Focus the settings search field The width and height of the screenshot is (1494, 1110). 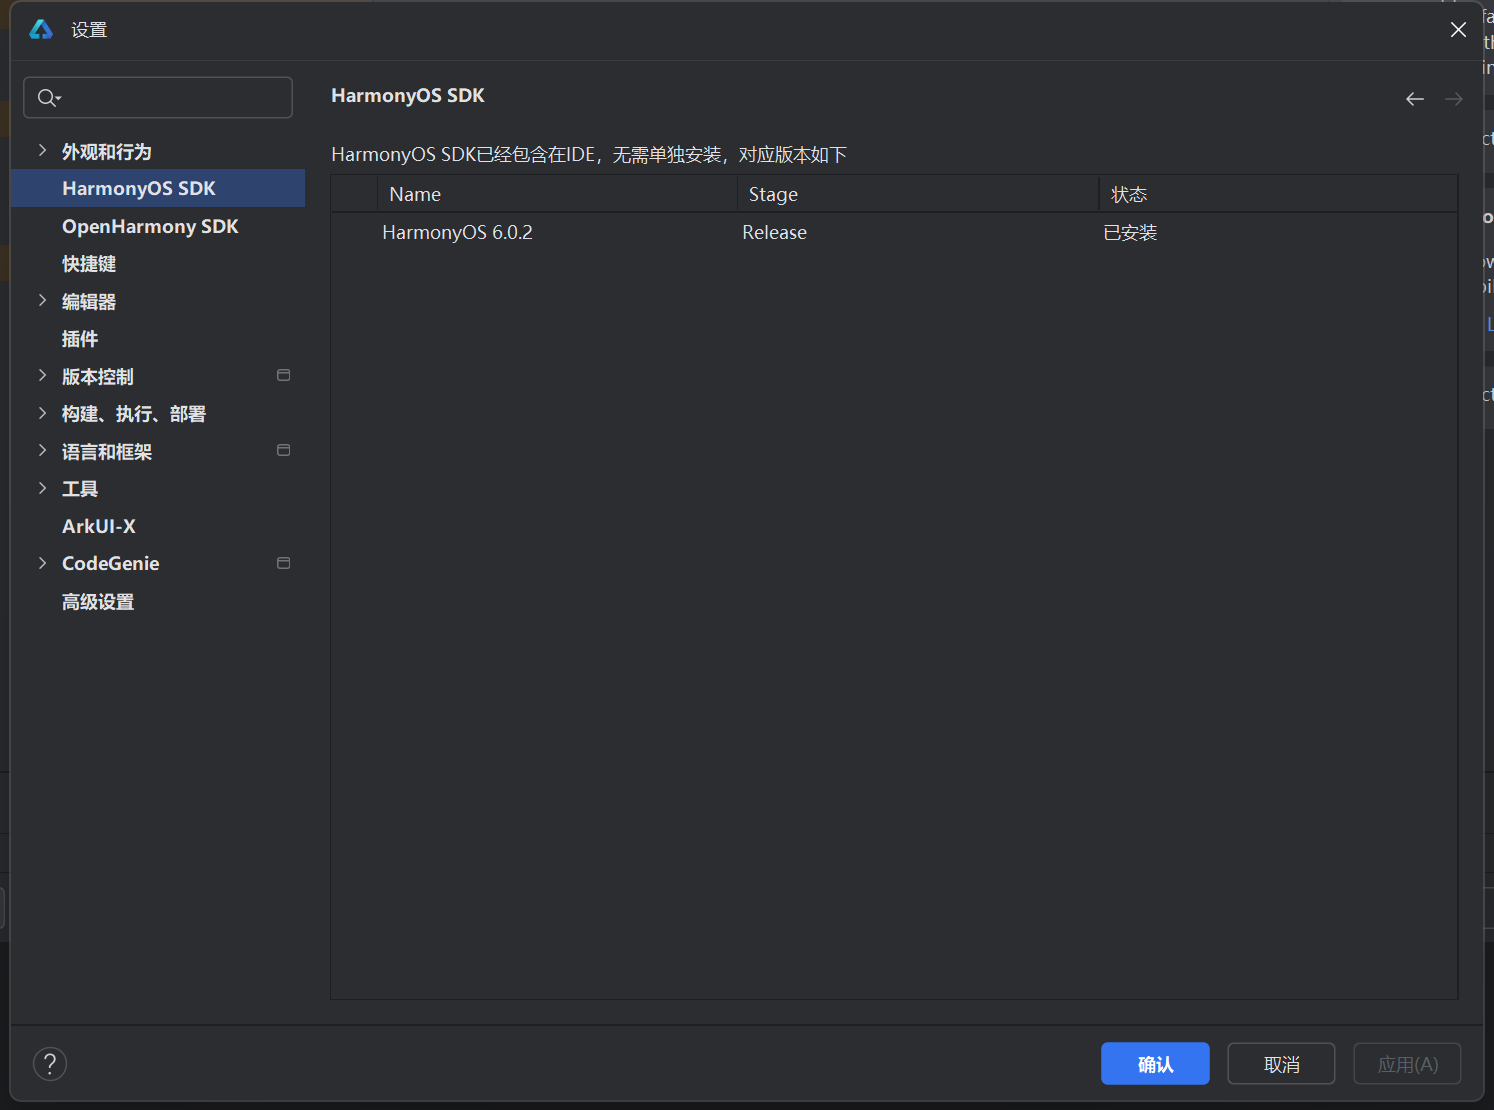click(158, 98)
